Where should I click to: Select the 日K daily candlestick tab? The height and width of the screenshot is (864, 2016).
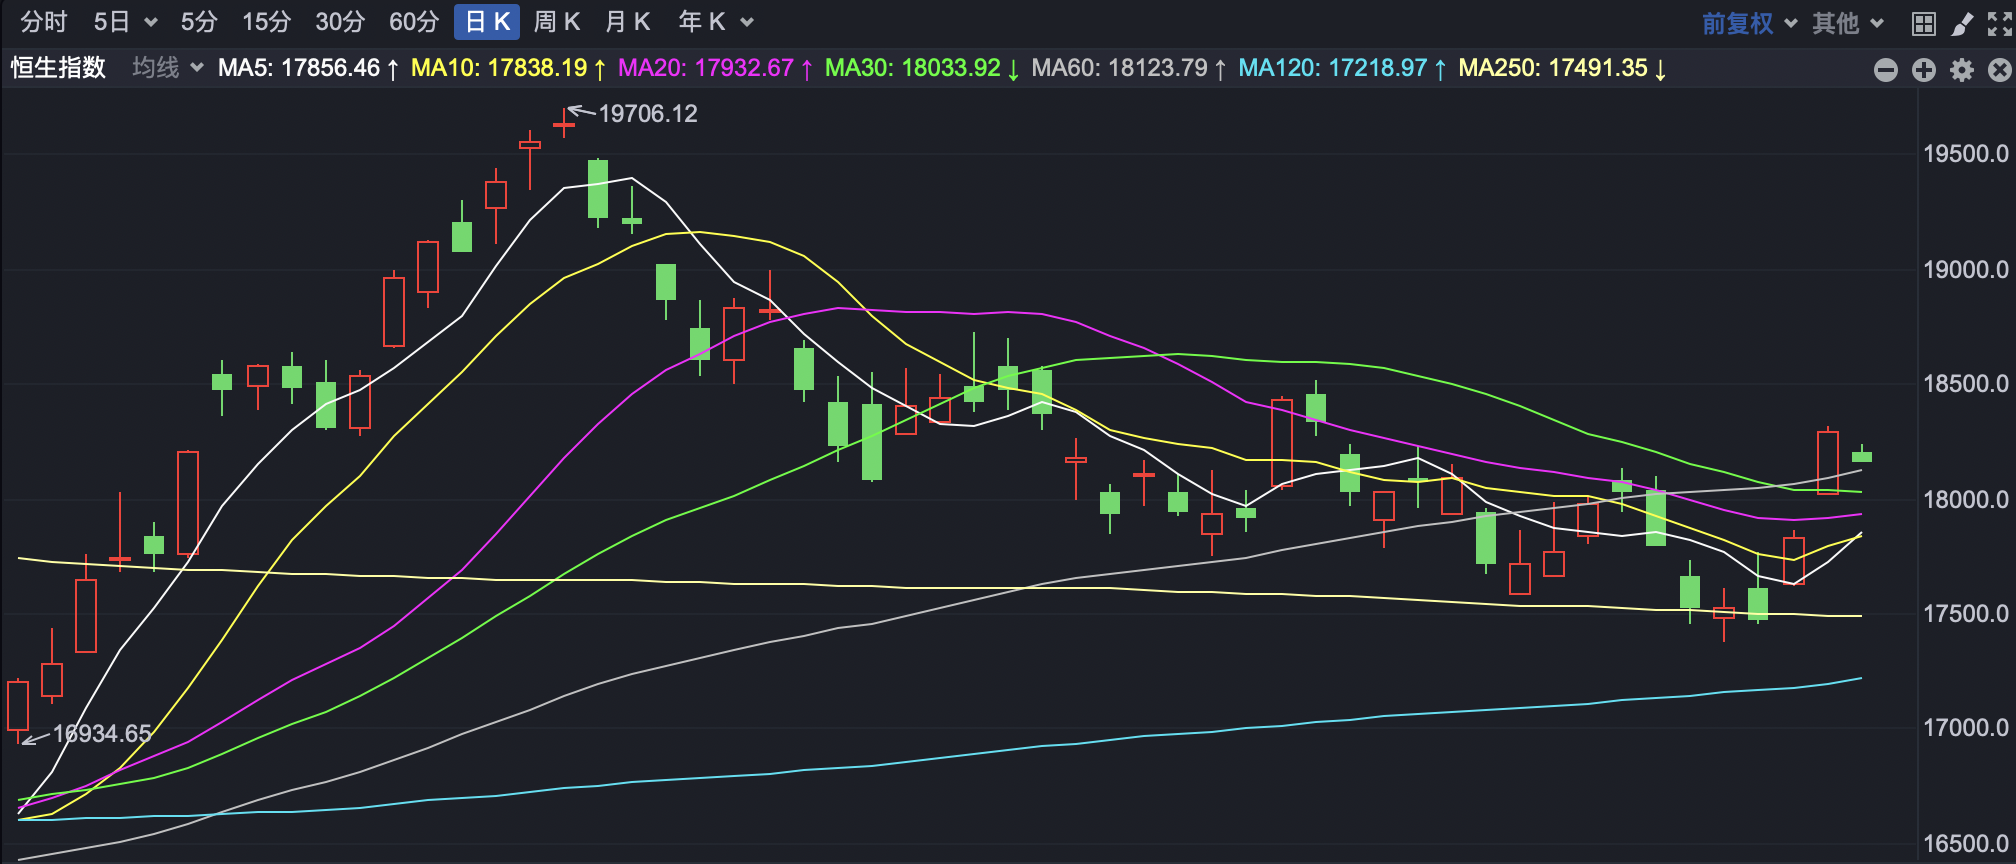487,22
